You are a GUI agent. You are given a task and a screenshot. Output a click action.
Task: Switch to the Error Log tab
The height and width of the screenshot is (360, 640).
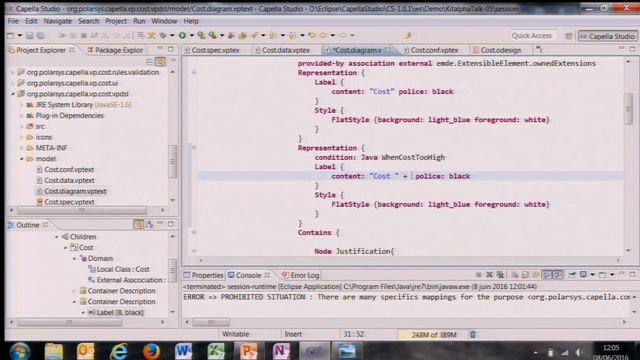(x=300, y=276)
